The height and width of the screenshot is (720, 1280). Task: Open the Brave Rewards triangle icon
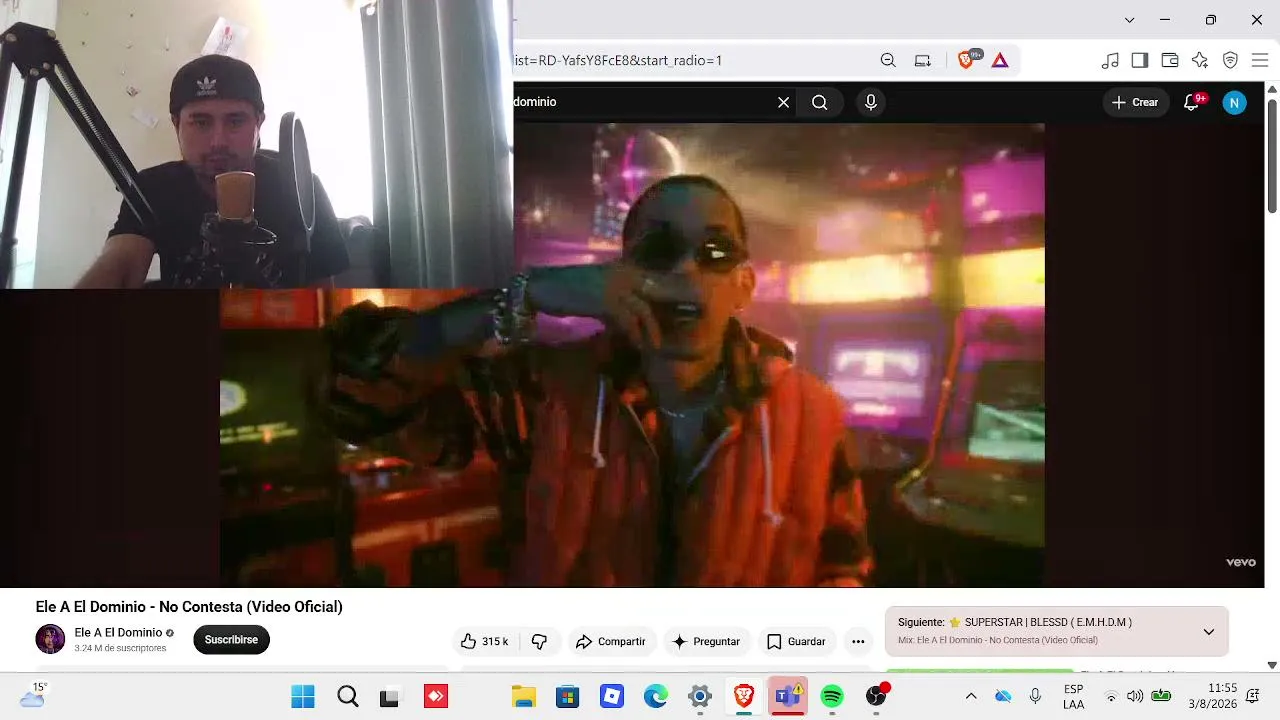(1000, 60)
